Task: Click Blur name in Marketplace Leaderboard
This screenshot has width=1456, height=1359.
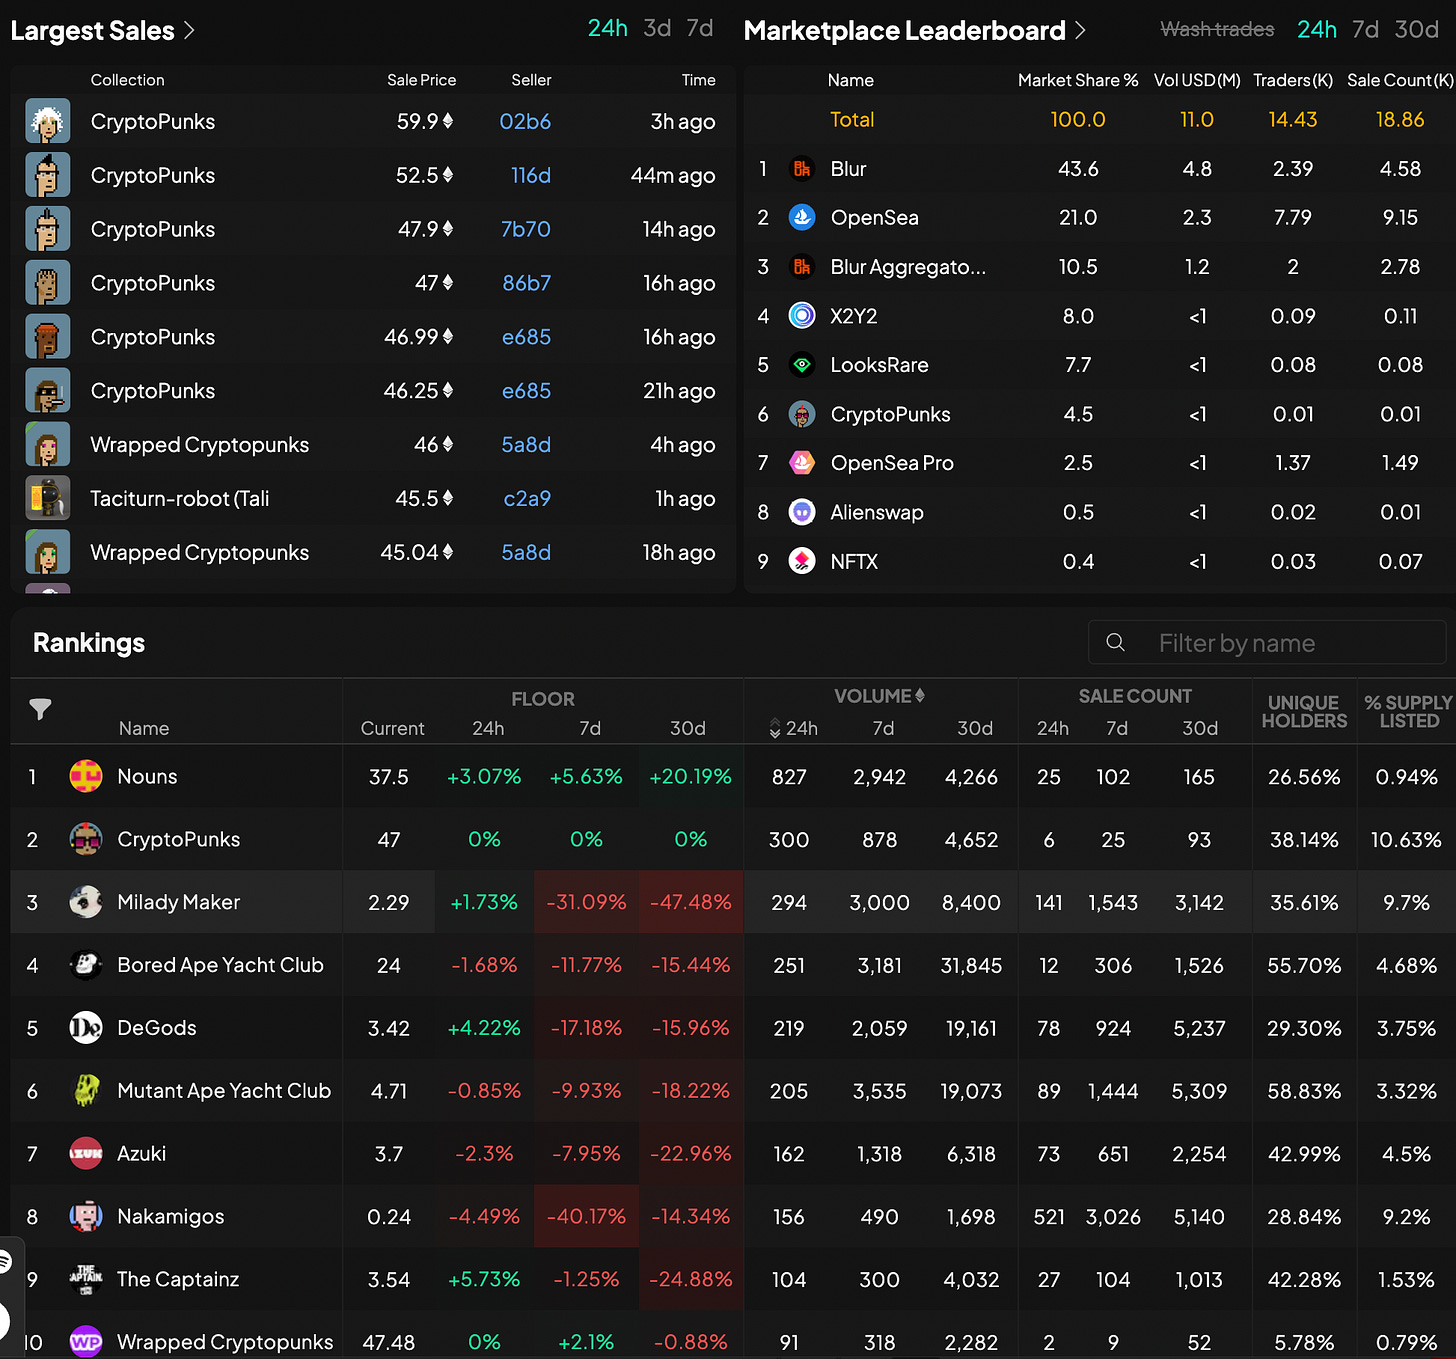Action: (848, 169)
